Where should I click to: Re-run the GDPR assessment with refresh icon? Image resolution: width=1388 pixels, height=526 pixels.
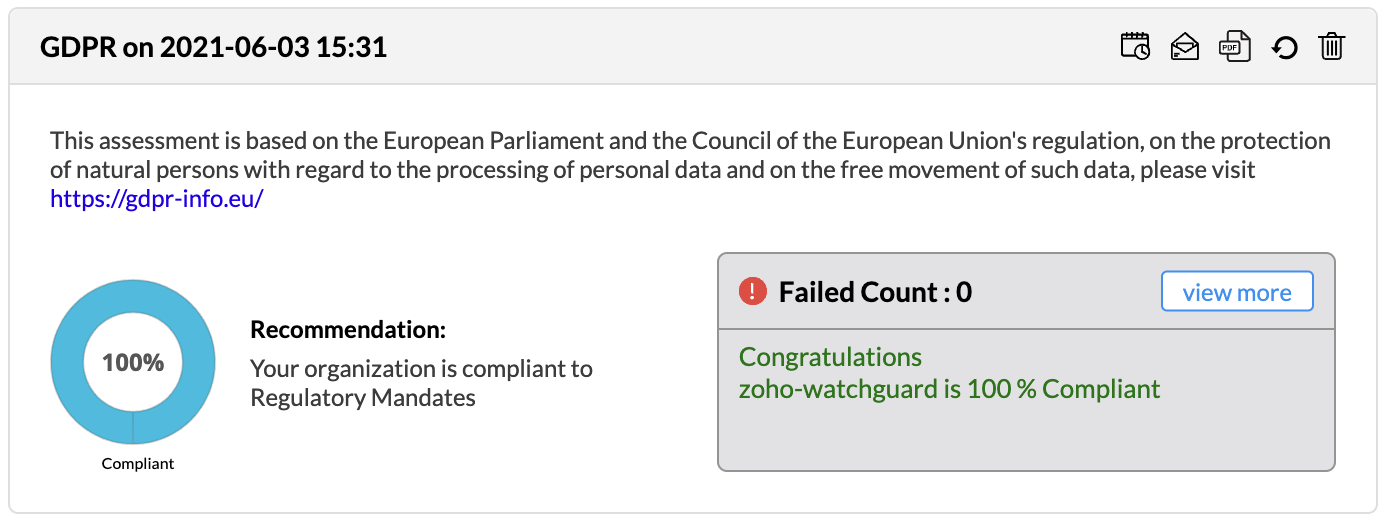pos(1285,47)
